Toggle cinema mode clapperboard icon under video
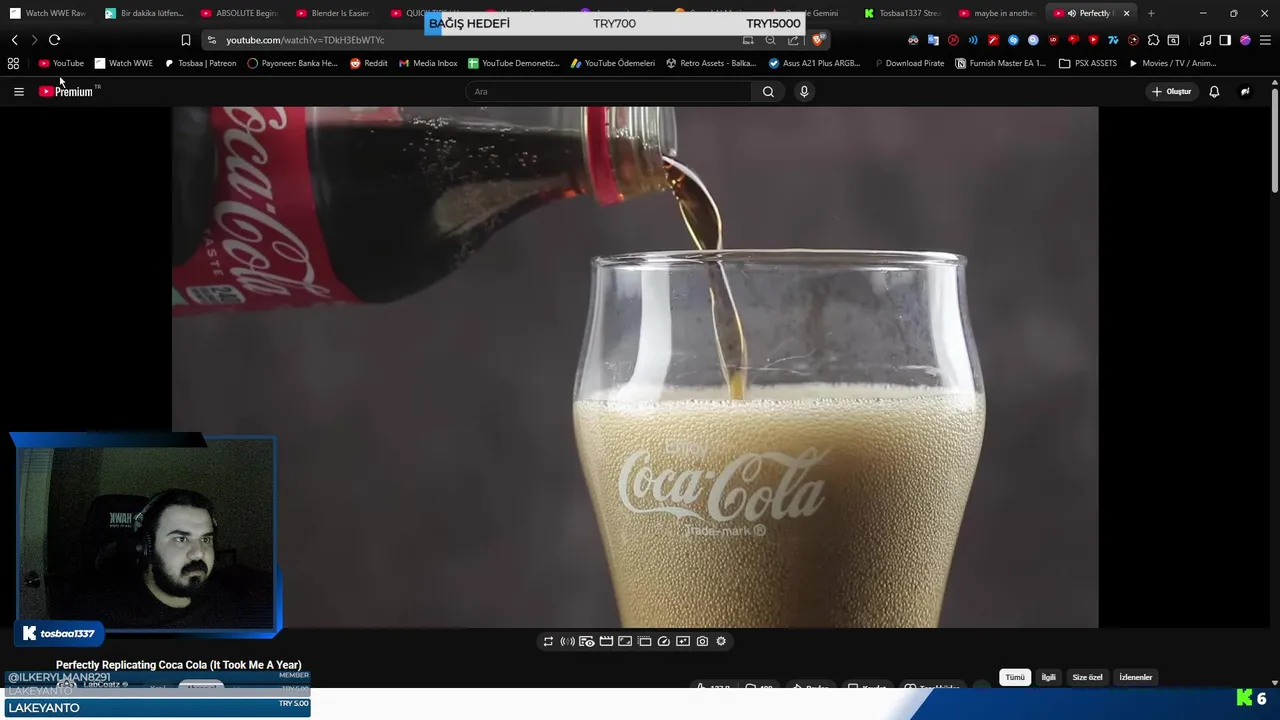Image resolution: width=1280 pixels, height=720 pixels. (606, 641)
